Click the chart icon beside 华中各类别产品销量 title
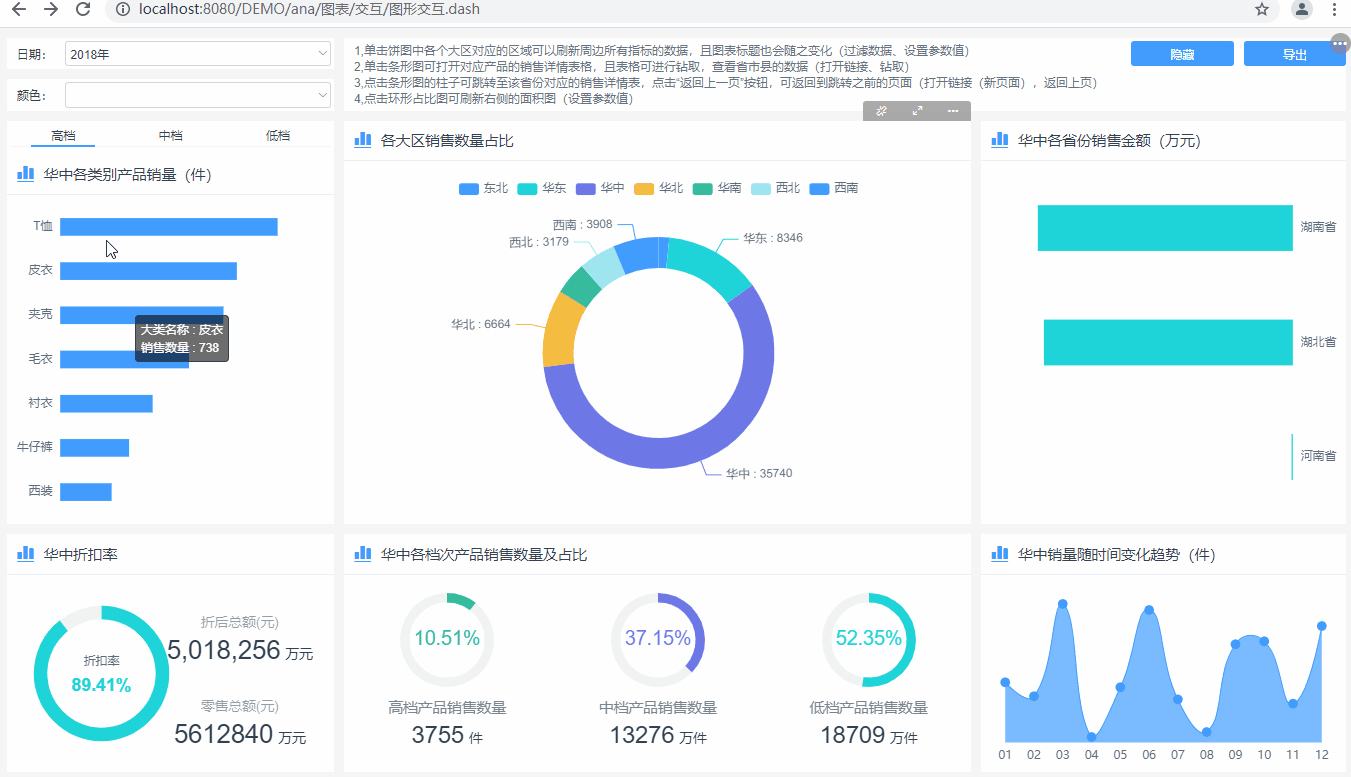Viewport: 1351px width, 777px height. pyautogui.click(x=25, y=173)
